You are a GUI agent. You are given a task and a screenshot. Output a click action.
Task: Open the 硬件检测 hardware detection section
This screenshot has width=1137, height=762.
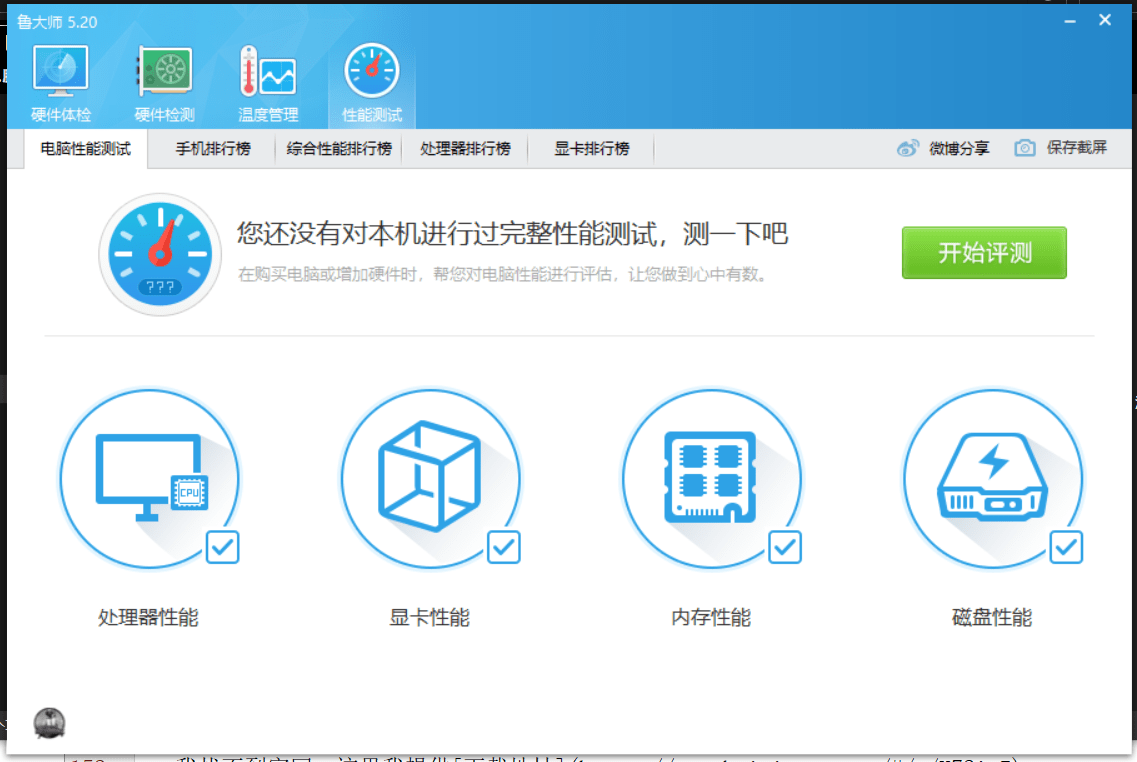[x=164, y=83]
